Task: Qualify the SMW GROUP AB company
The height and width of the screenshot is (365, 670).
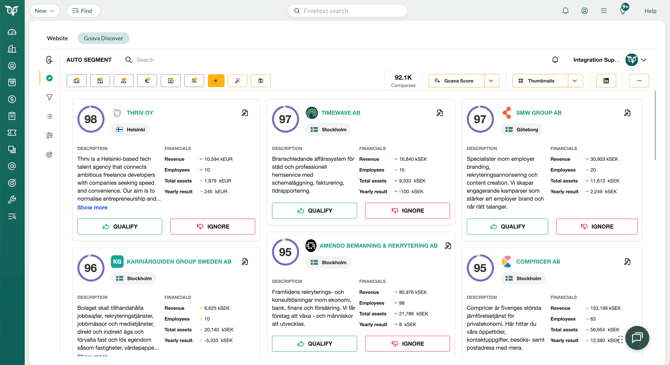Action: coord(507,227)
